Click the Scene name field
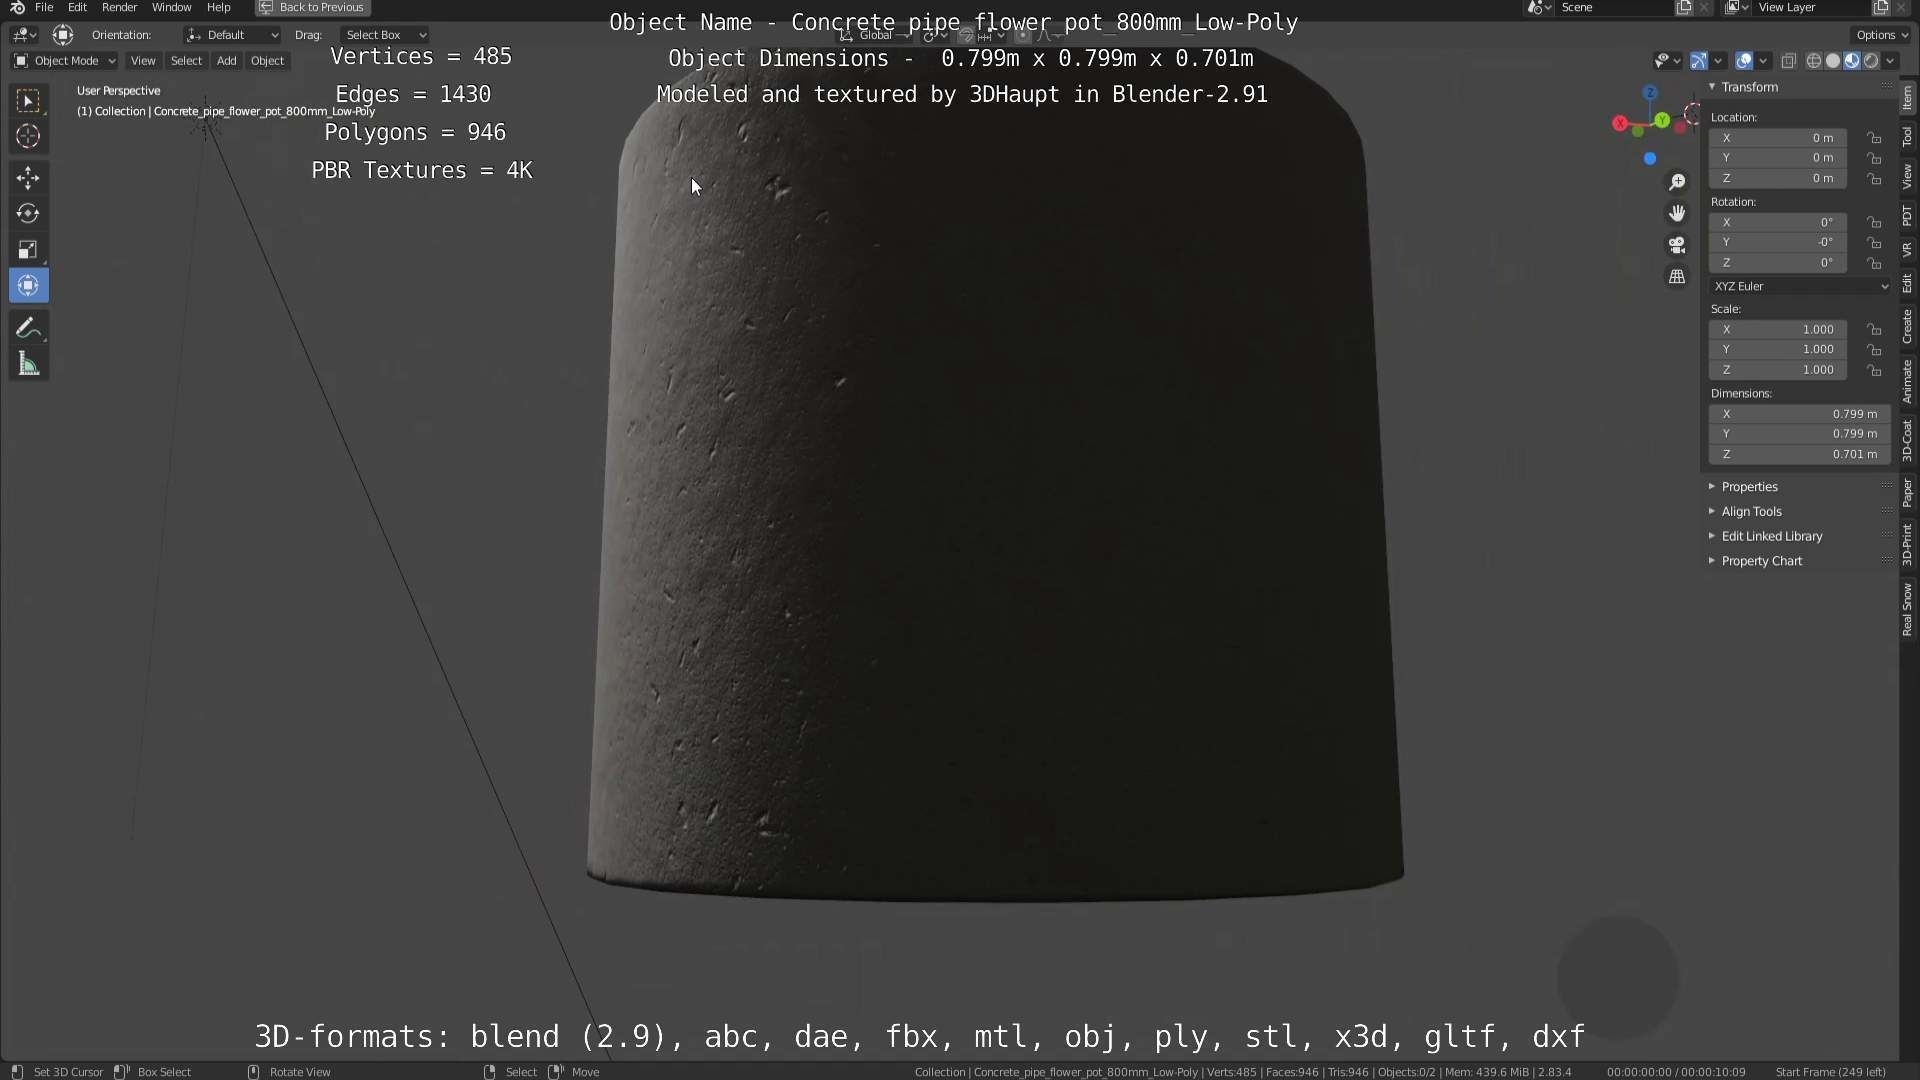This screenshot has width=1920, height=1080. [1615, 7]
